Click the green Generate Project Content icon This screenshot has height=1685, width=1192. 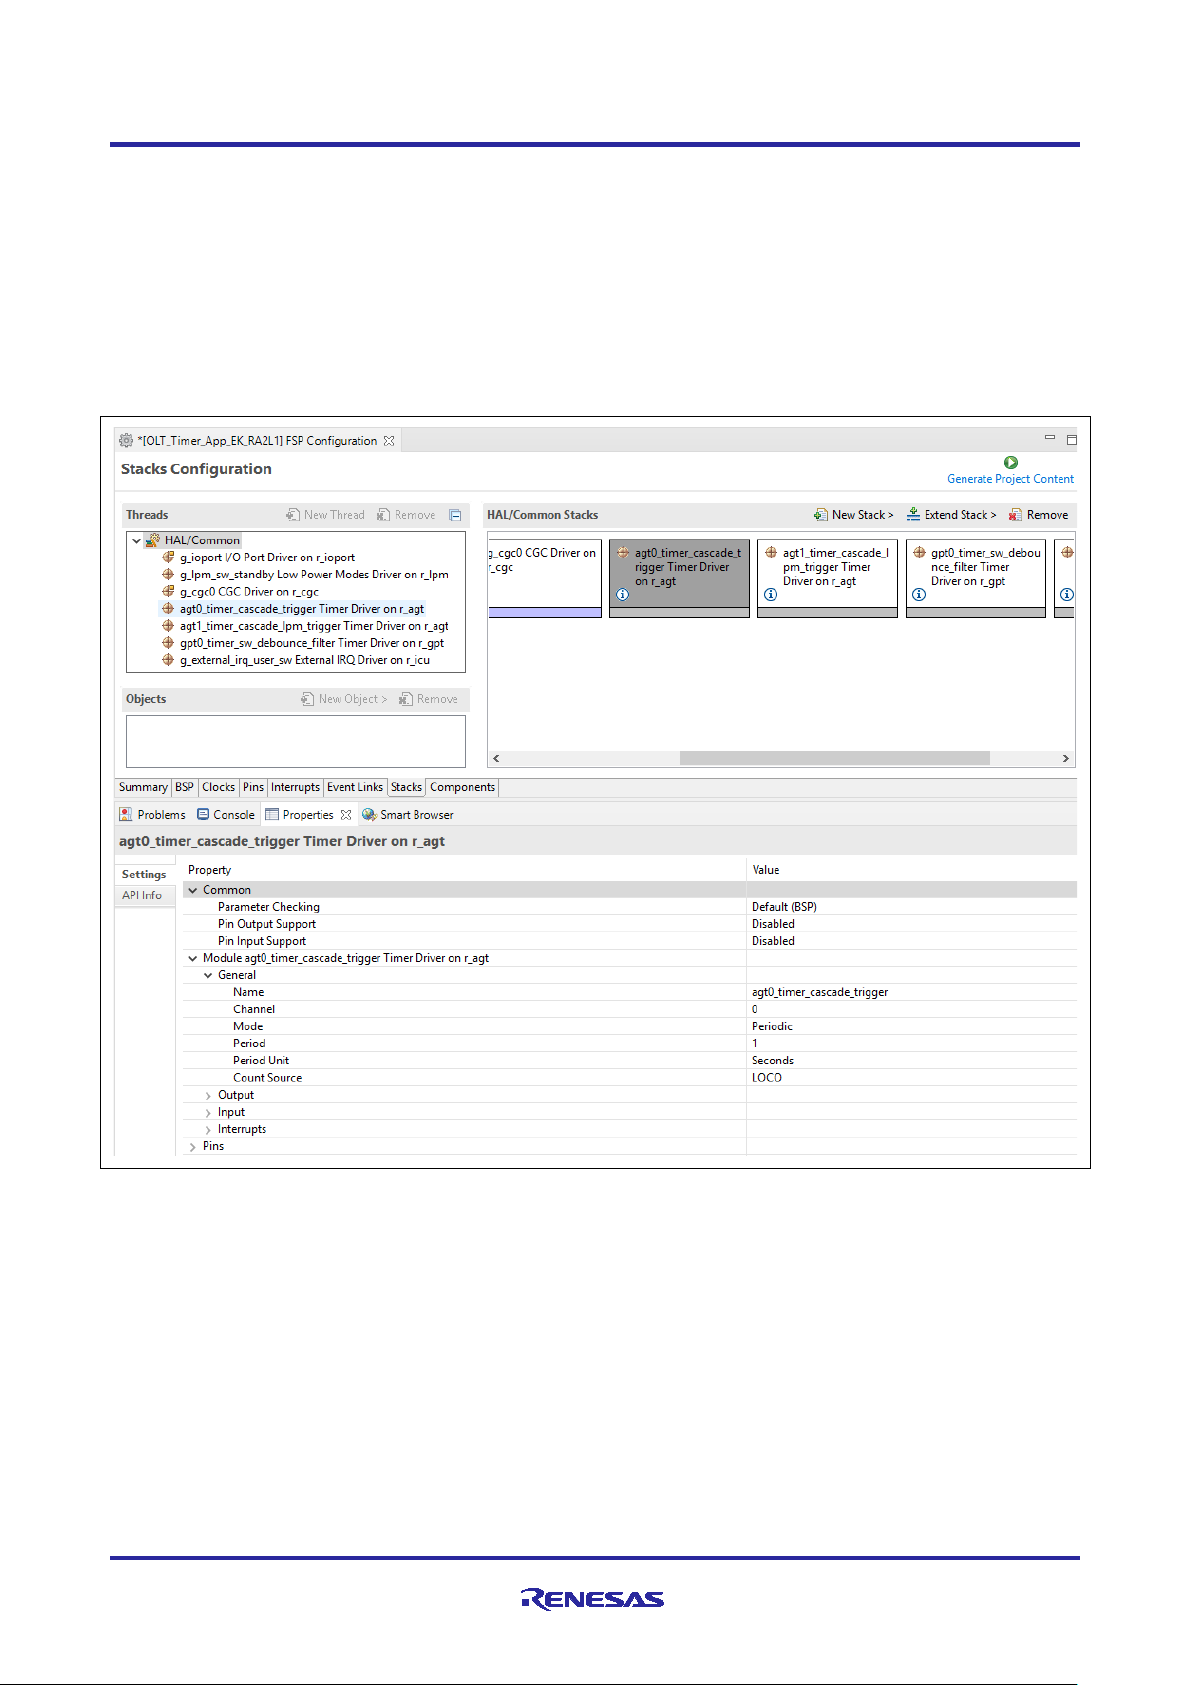pos(1011,462)
